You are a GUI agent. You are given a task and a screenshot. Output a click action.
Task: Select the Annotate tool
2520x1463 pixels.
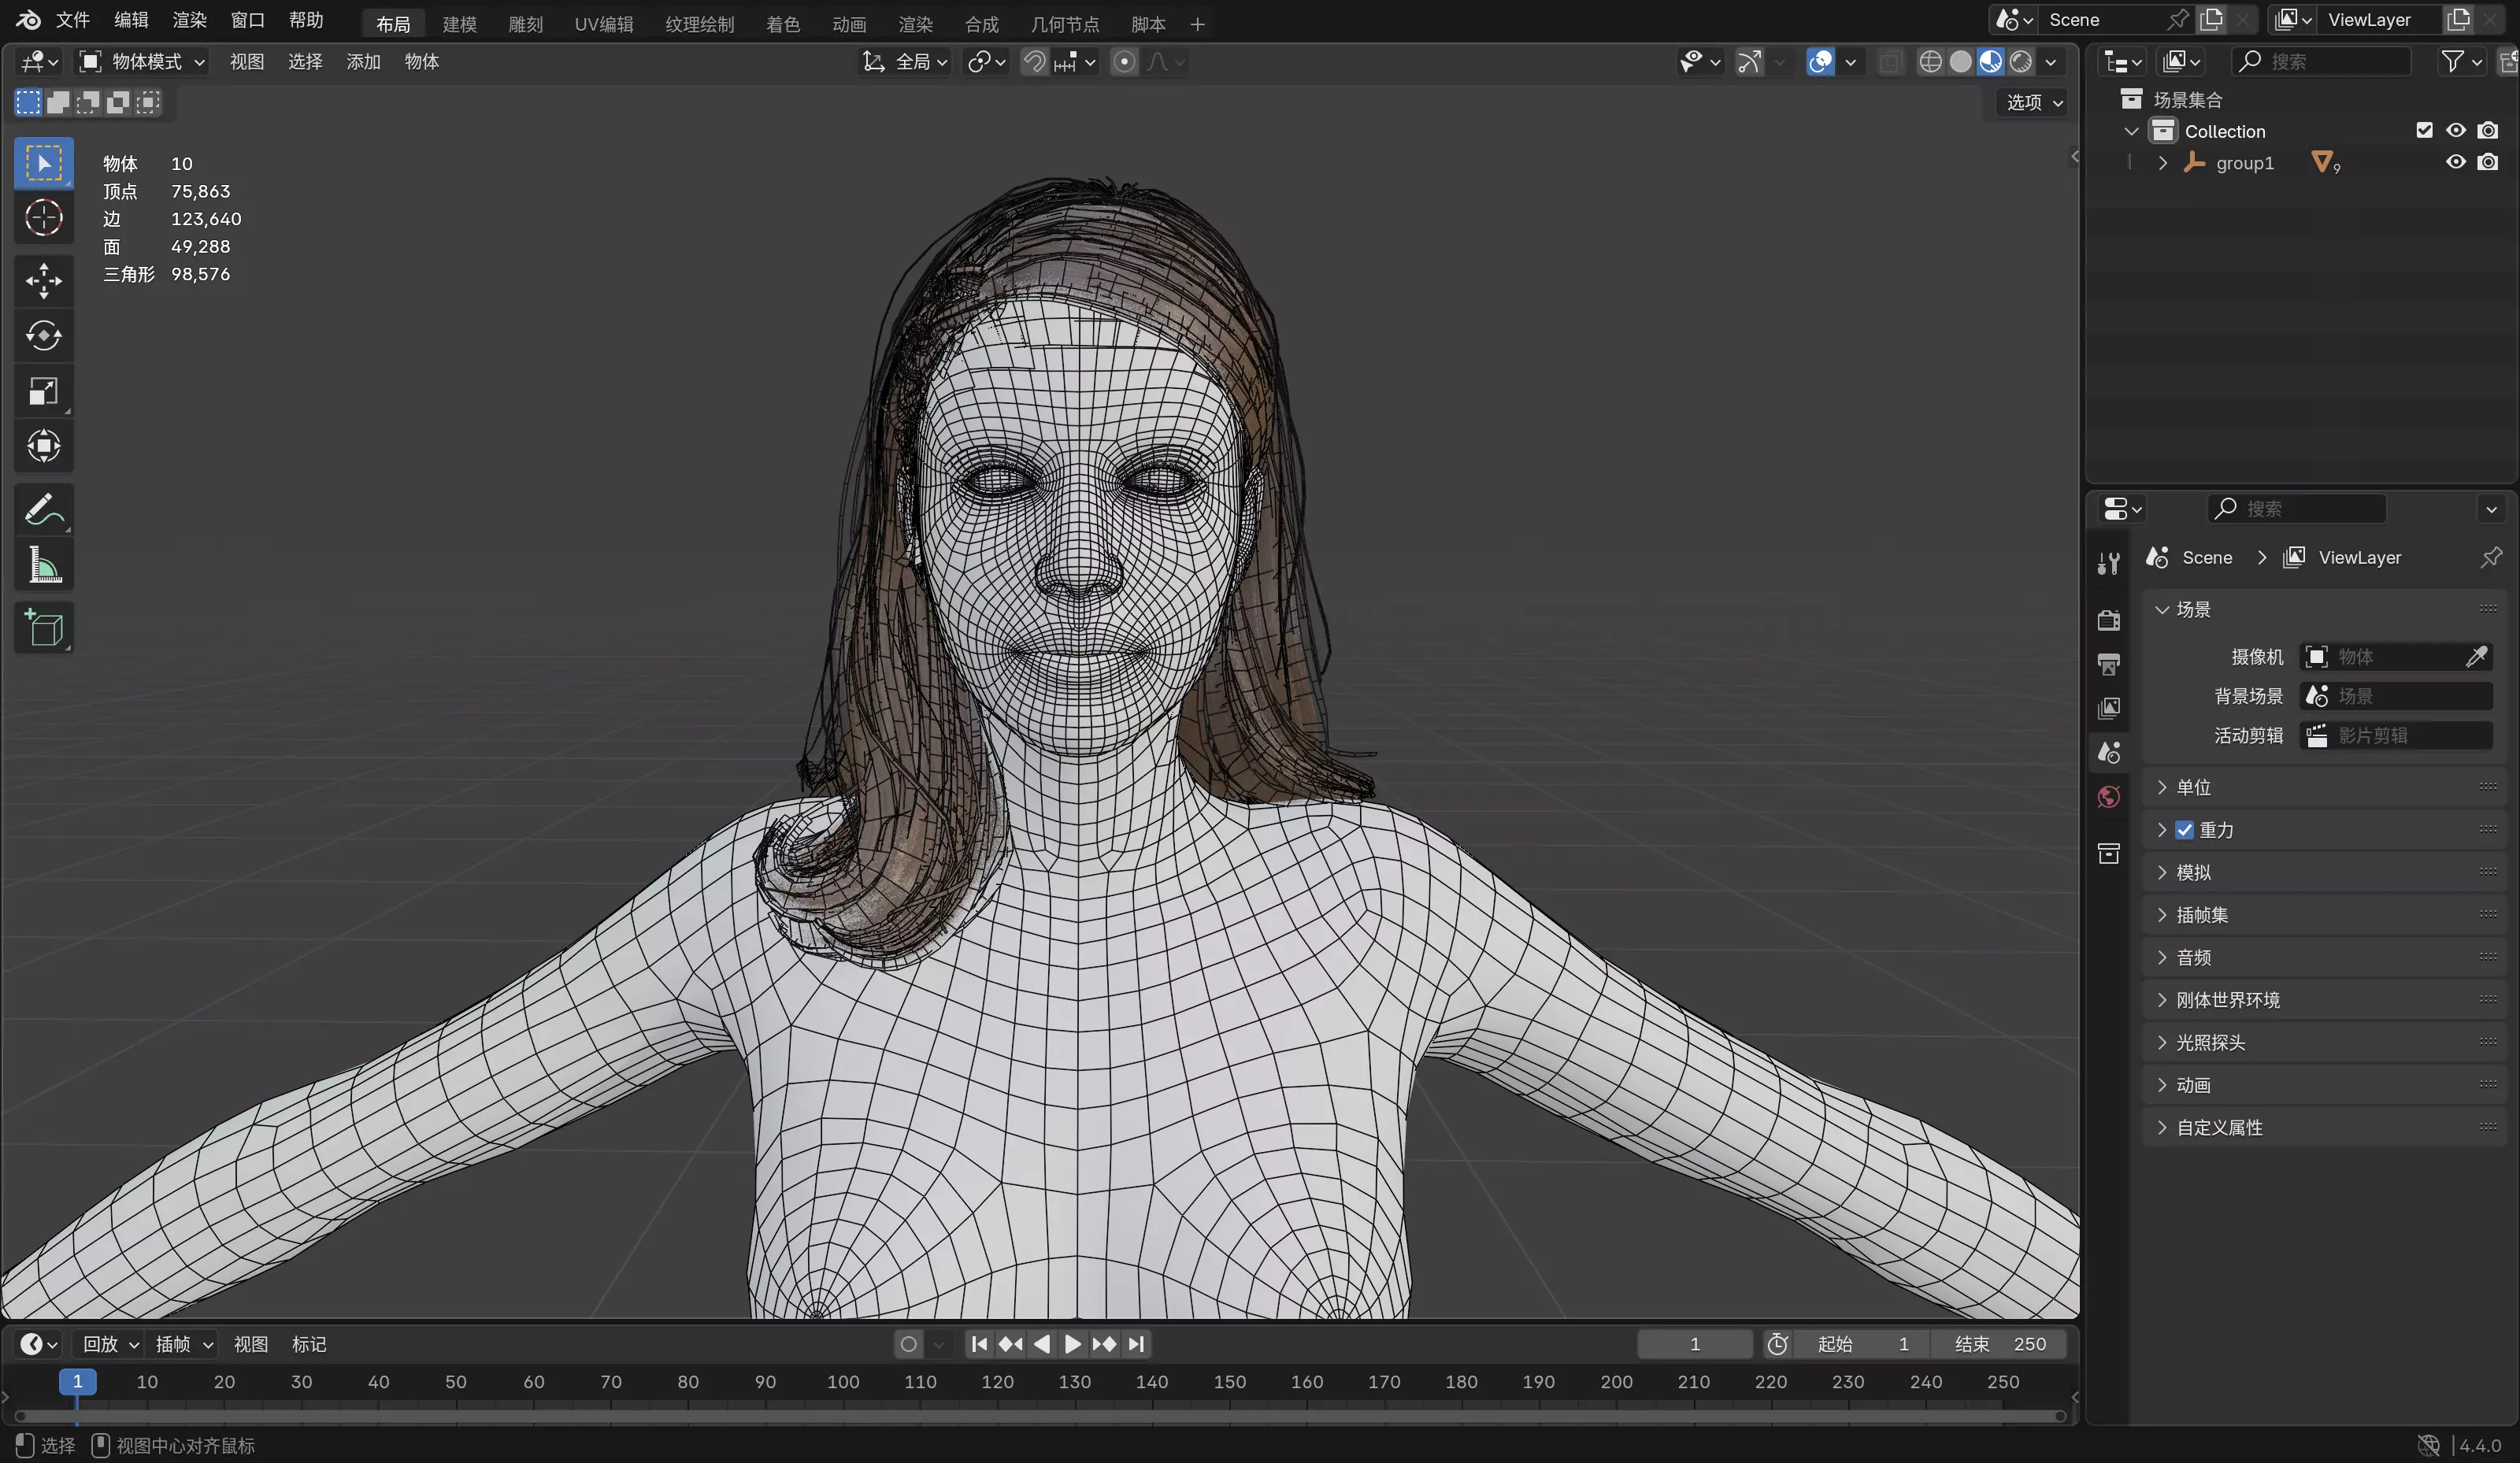(x=43, y=510)
